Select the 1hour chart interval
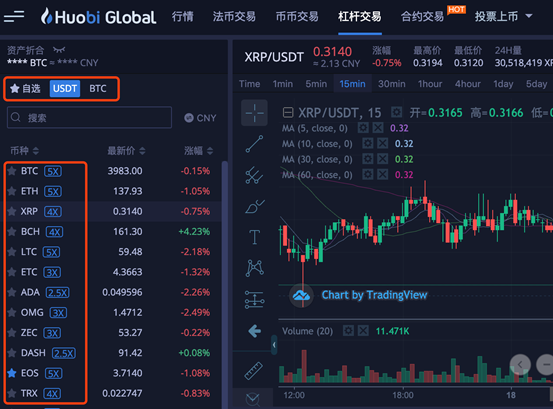The image size is (553, 409). click(430, 84)
